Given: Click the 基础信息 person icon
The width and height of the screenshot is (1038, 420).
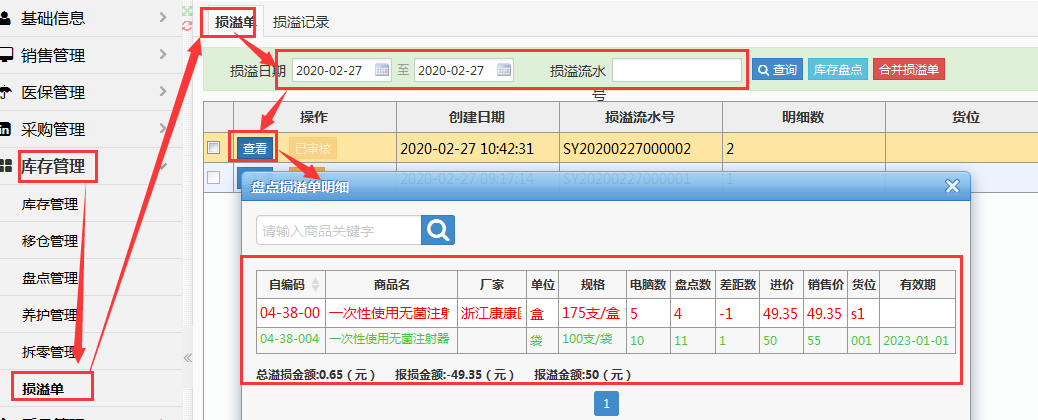Looking at the screenshot, I should click(6, 18).
